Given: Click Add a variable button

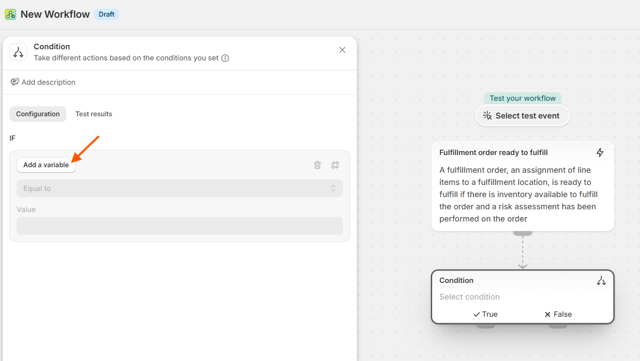Looking at the screenshot, I should pyautogui.click(x=46, y=165).
